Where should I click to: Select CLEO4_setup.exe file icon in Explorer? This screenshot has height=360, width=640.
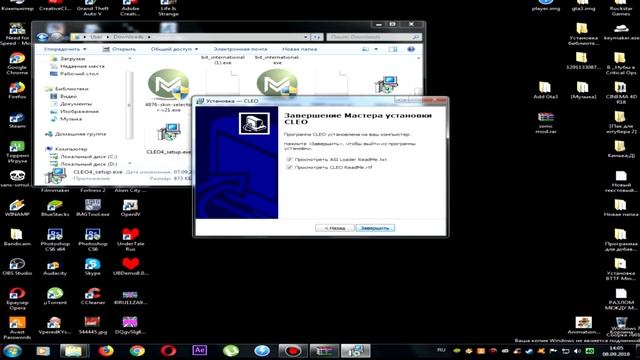[168, 133]
